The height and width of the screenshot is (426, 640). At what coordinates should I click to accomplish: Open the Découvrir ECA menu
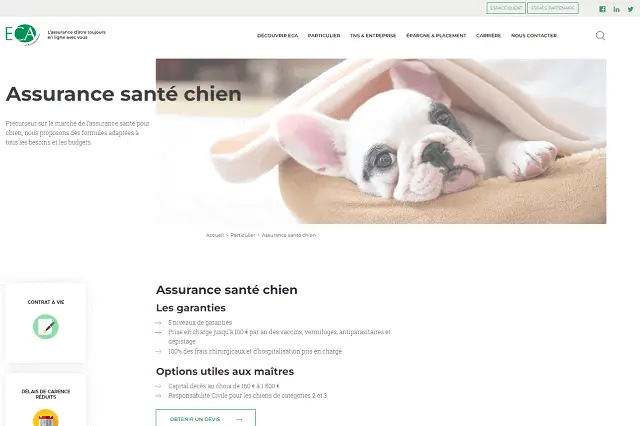(278, 36)
